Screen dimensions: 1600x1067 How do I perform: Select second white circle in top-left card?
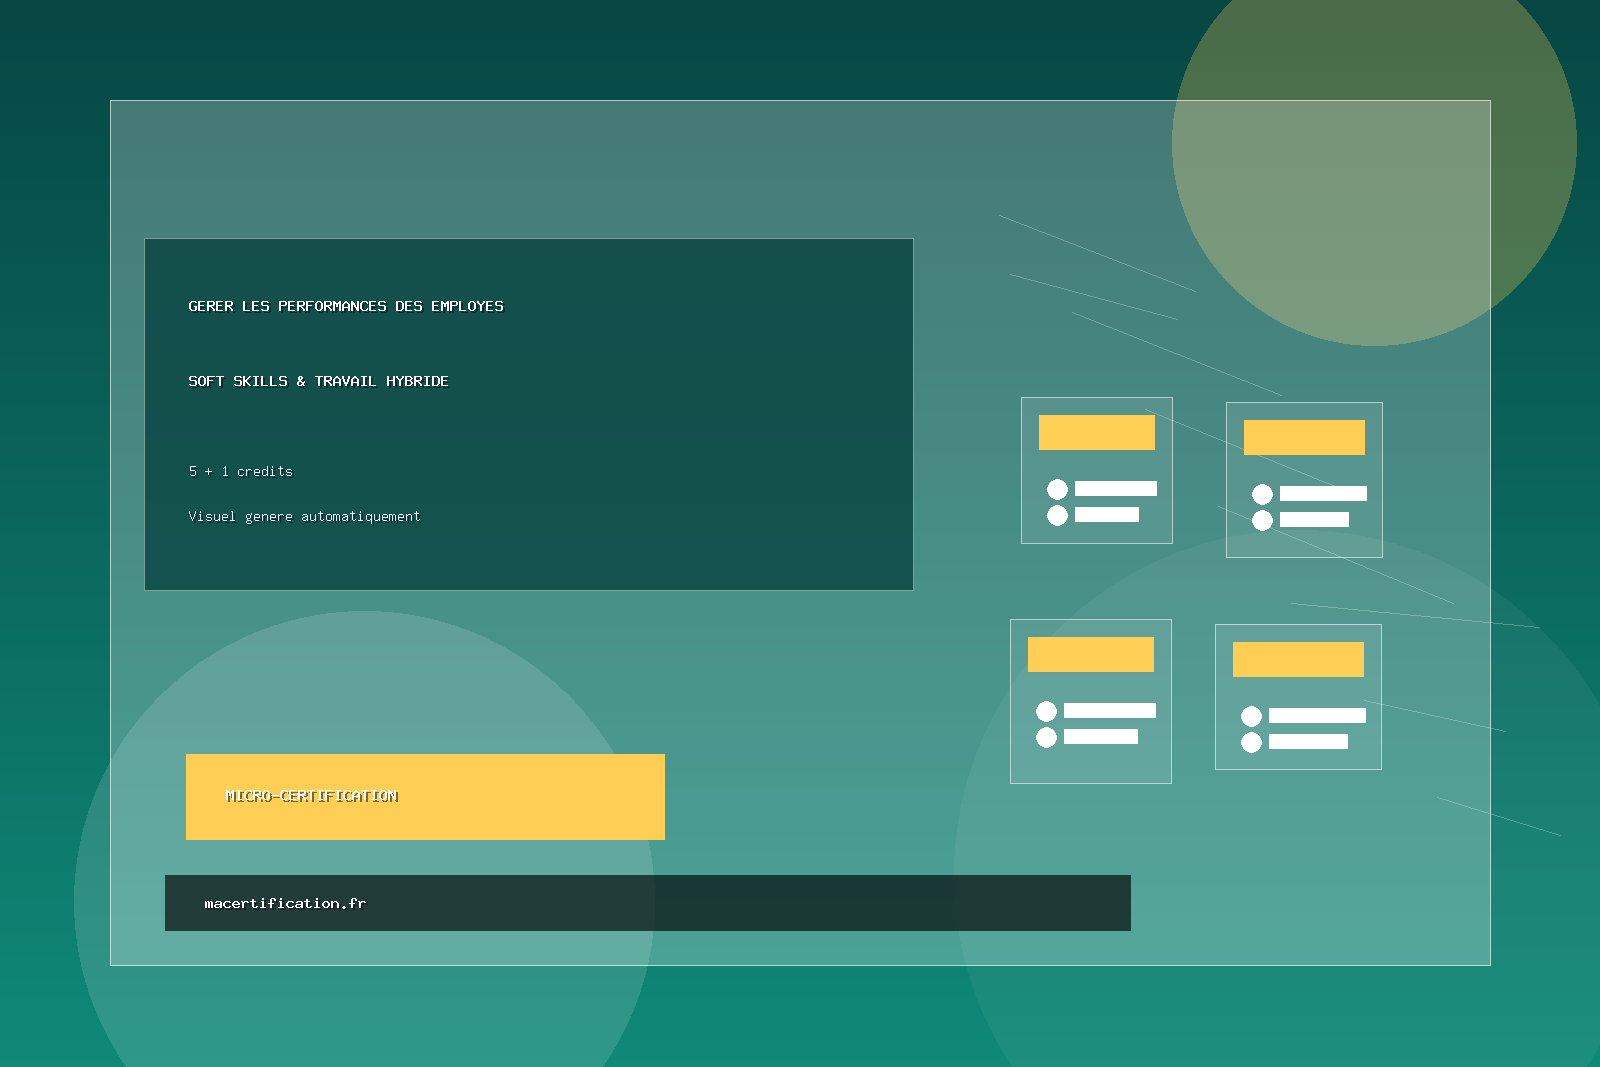(x=1057, y=515)
